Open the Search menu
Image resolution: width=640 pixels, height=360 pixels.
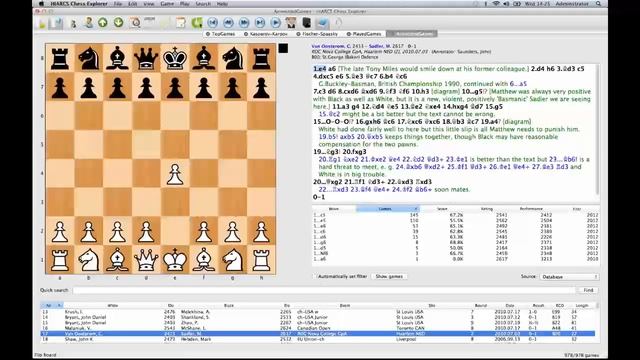point(203,4)
